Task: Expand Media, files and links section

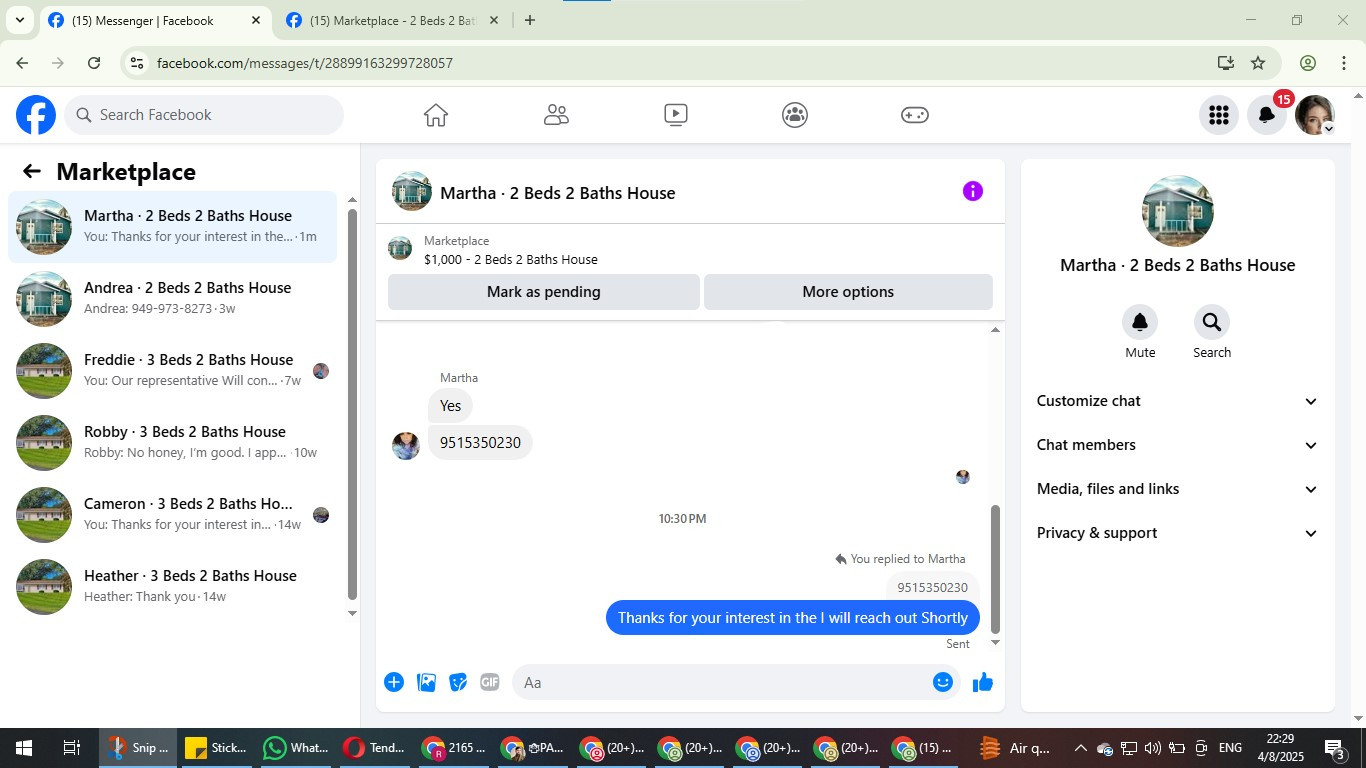Action: coord(1178,489)
